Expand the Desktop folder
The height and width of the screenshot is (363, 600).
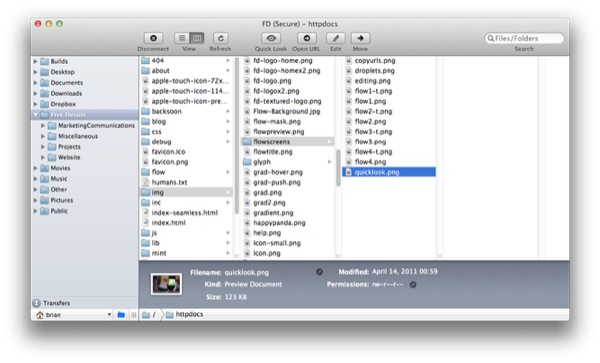point(35,72)
